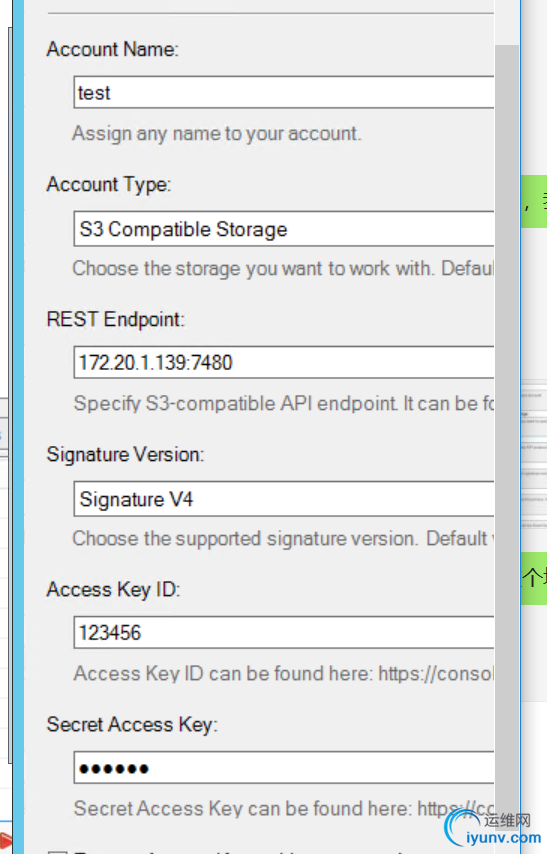Open the Access Key ID console link

point(436,674)
